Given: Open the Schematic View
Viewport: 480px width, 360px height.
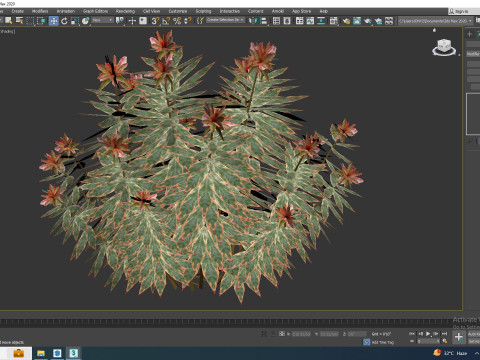Looking at the screenshot, I should [x=321, y=21].
